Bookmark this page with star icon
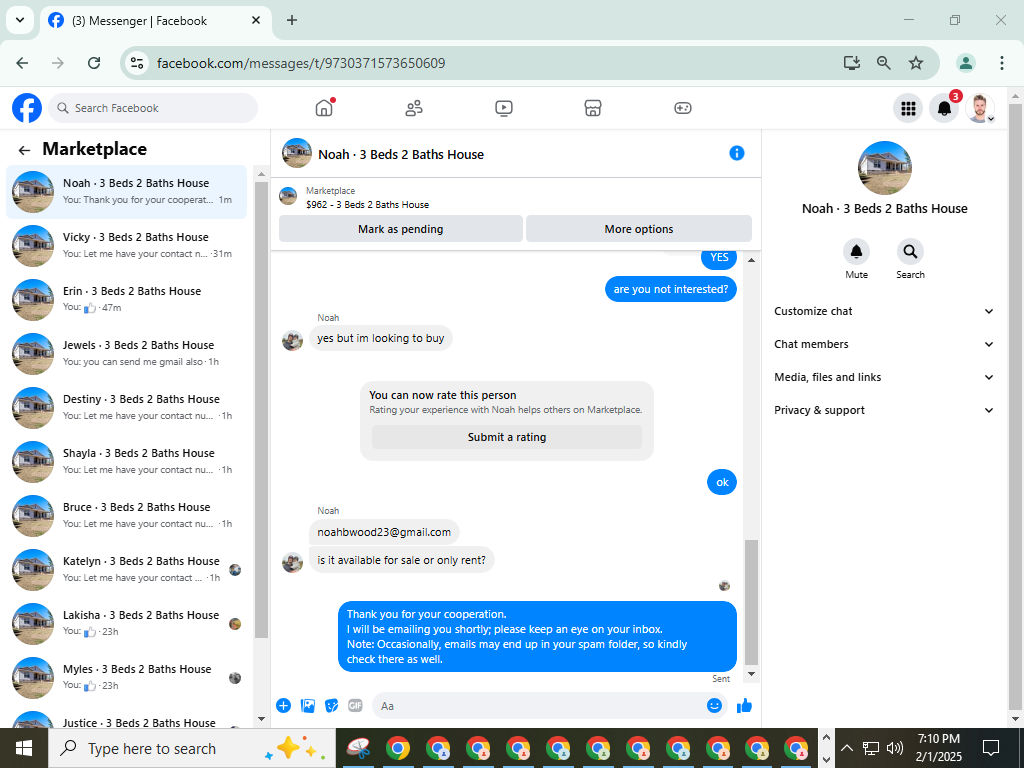1024x768 pixels. (916, 63)
